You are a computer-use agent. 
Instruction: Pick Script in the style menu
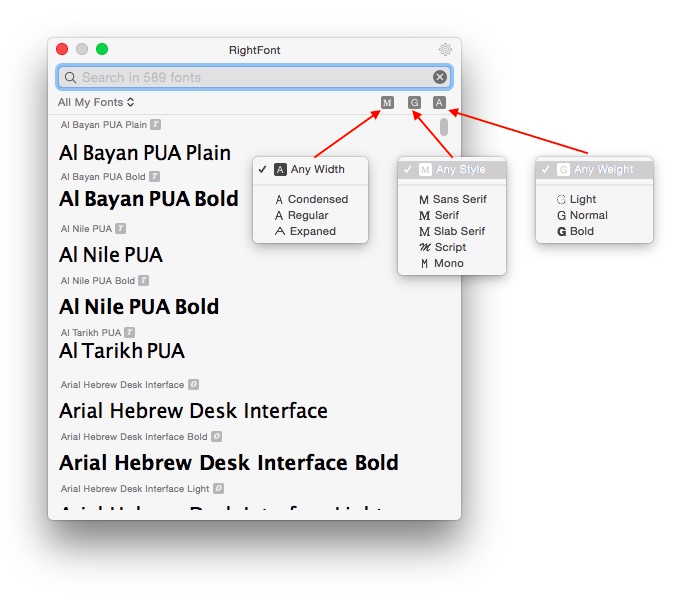click(x=452, y=247)
